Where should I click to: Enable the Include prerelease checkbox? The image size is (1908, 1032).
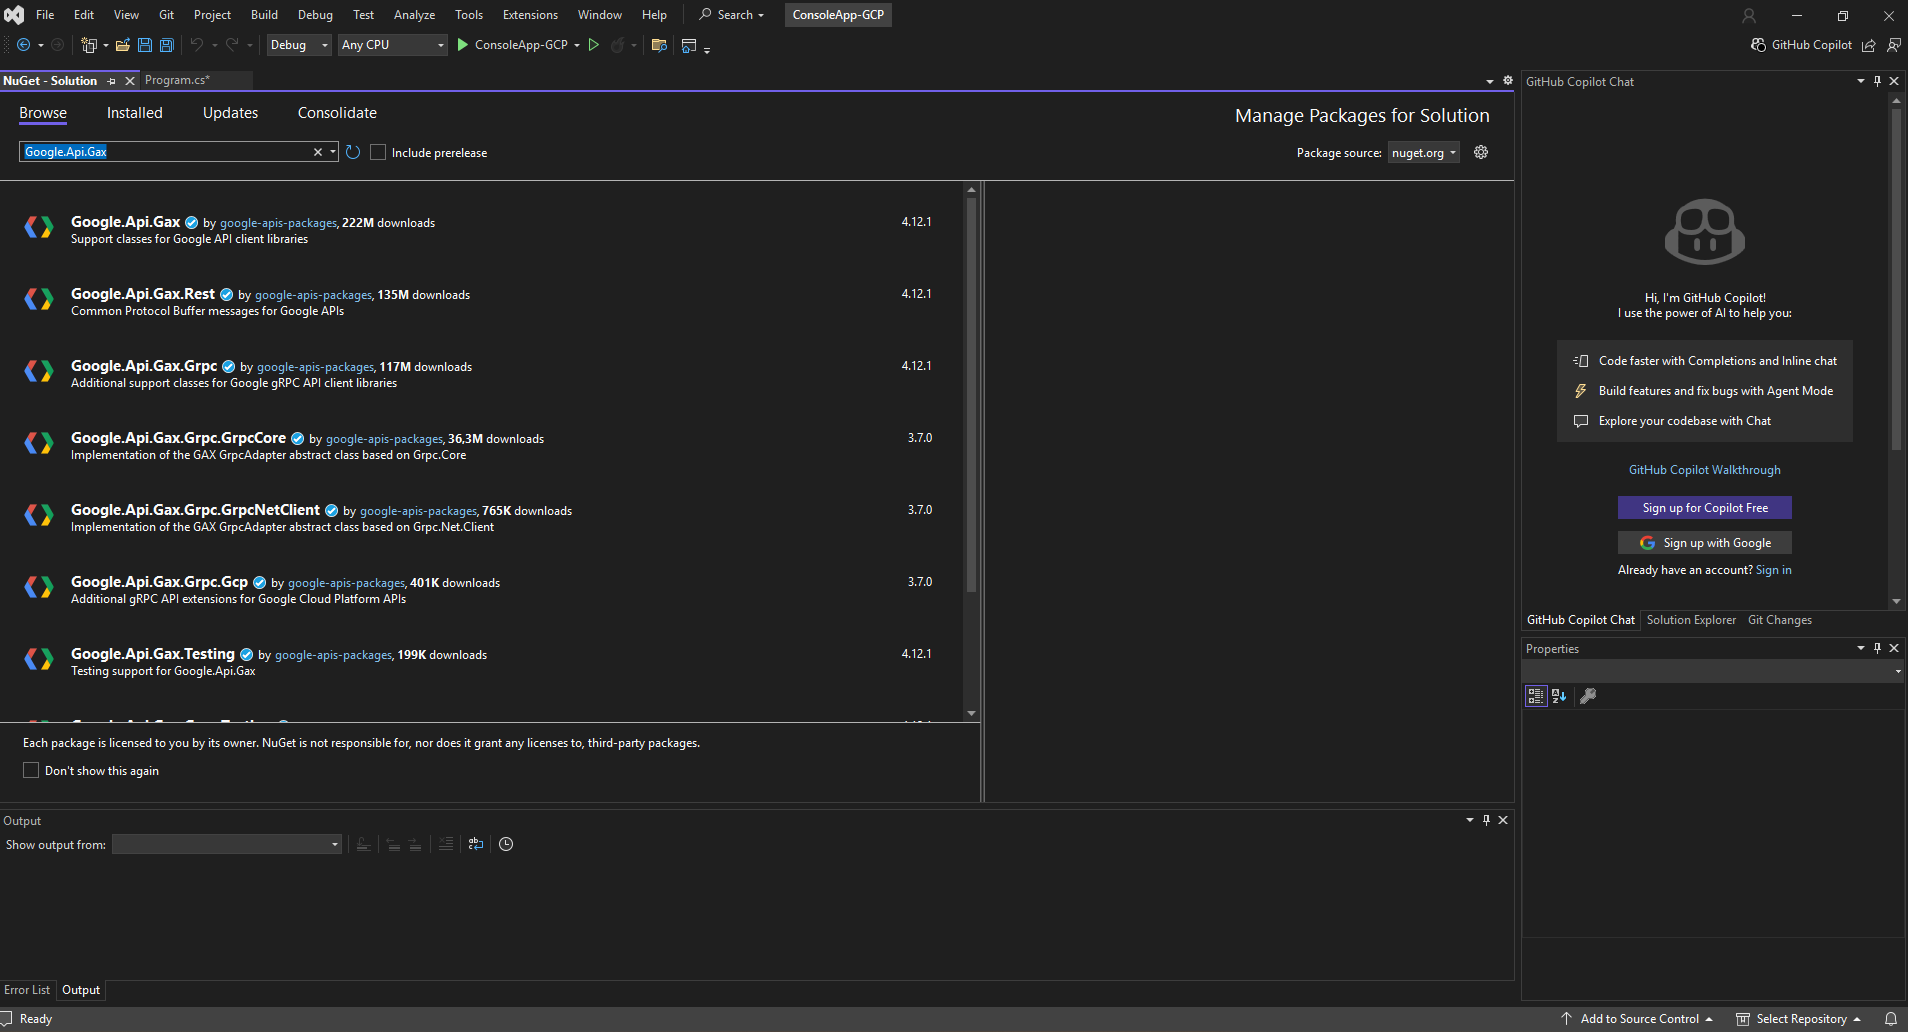pyautogui.click(x=378, y=152)
